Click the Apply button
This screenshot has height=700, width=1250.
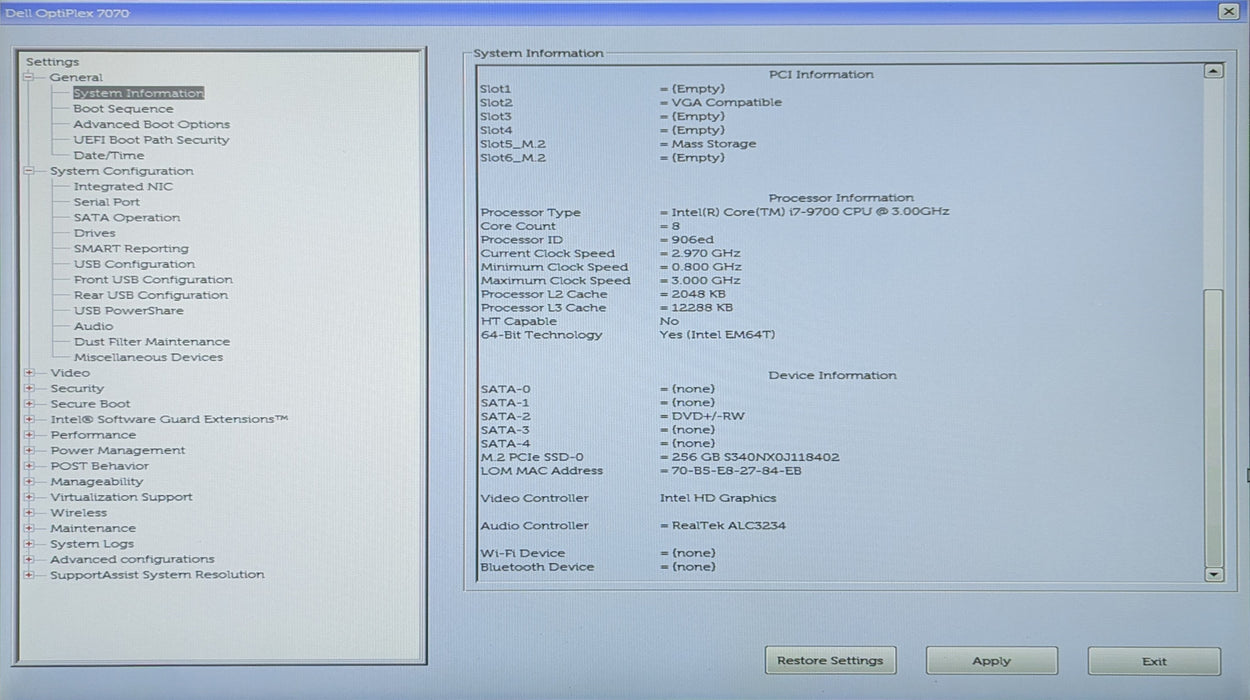(x=991, y=661)
